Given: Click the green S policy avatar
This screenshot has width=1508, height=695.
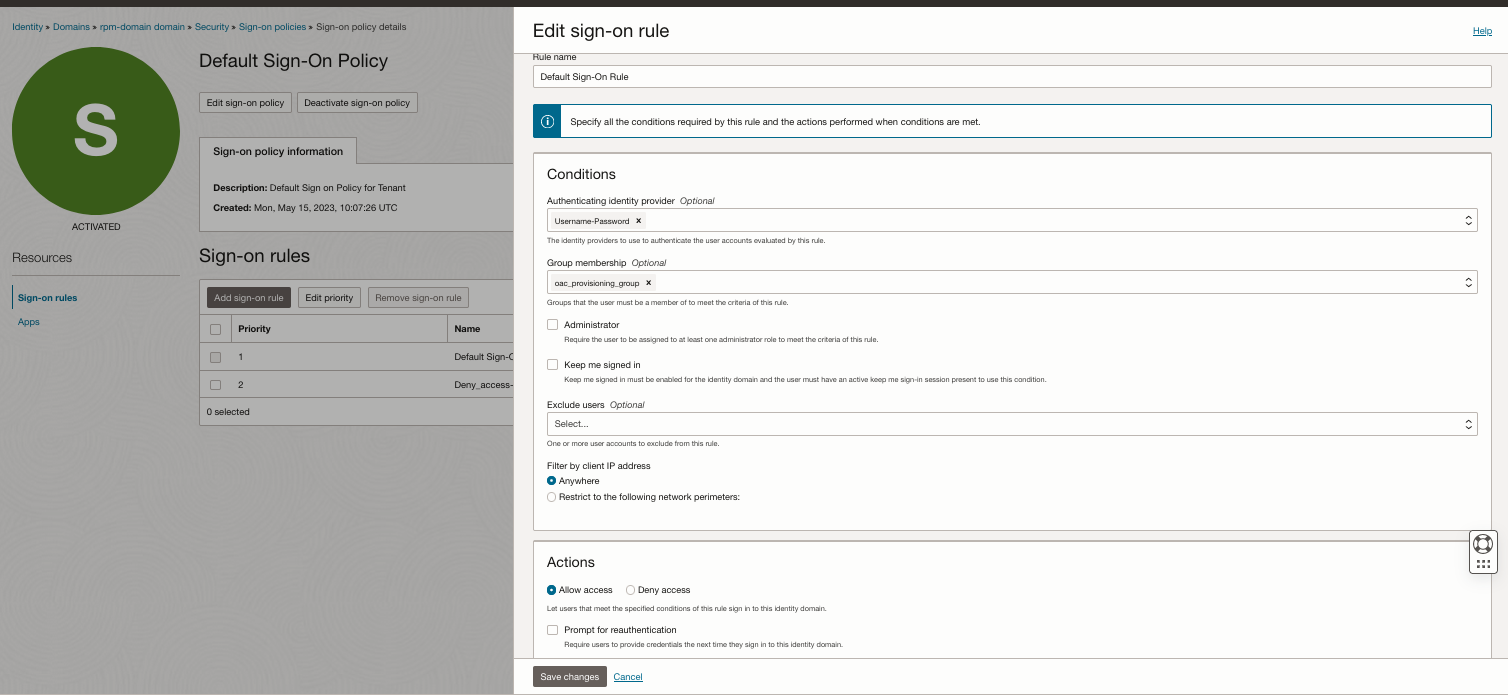Looking at the screenshot, I should click(x=95, y=130).
